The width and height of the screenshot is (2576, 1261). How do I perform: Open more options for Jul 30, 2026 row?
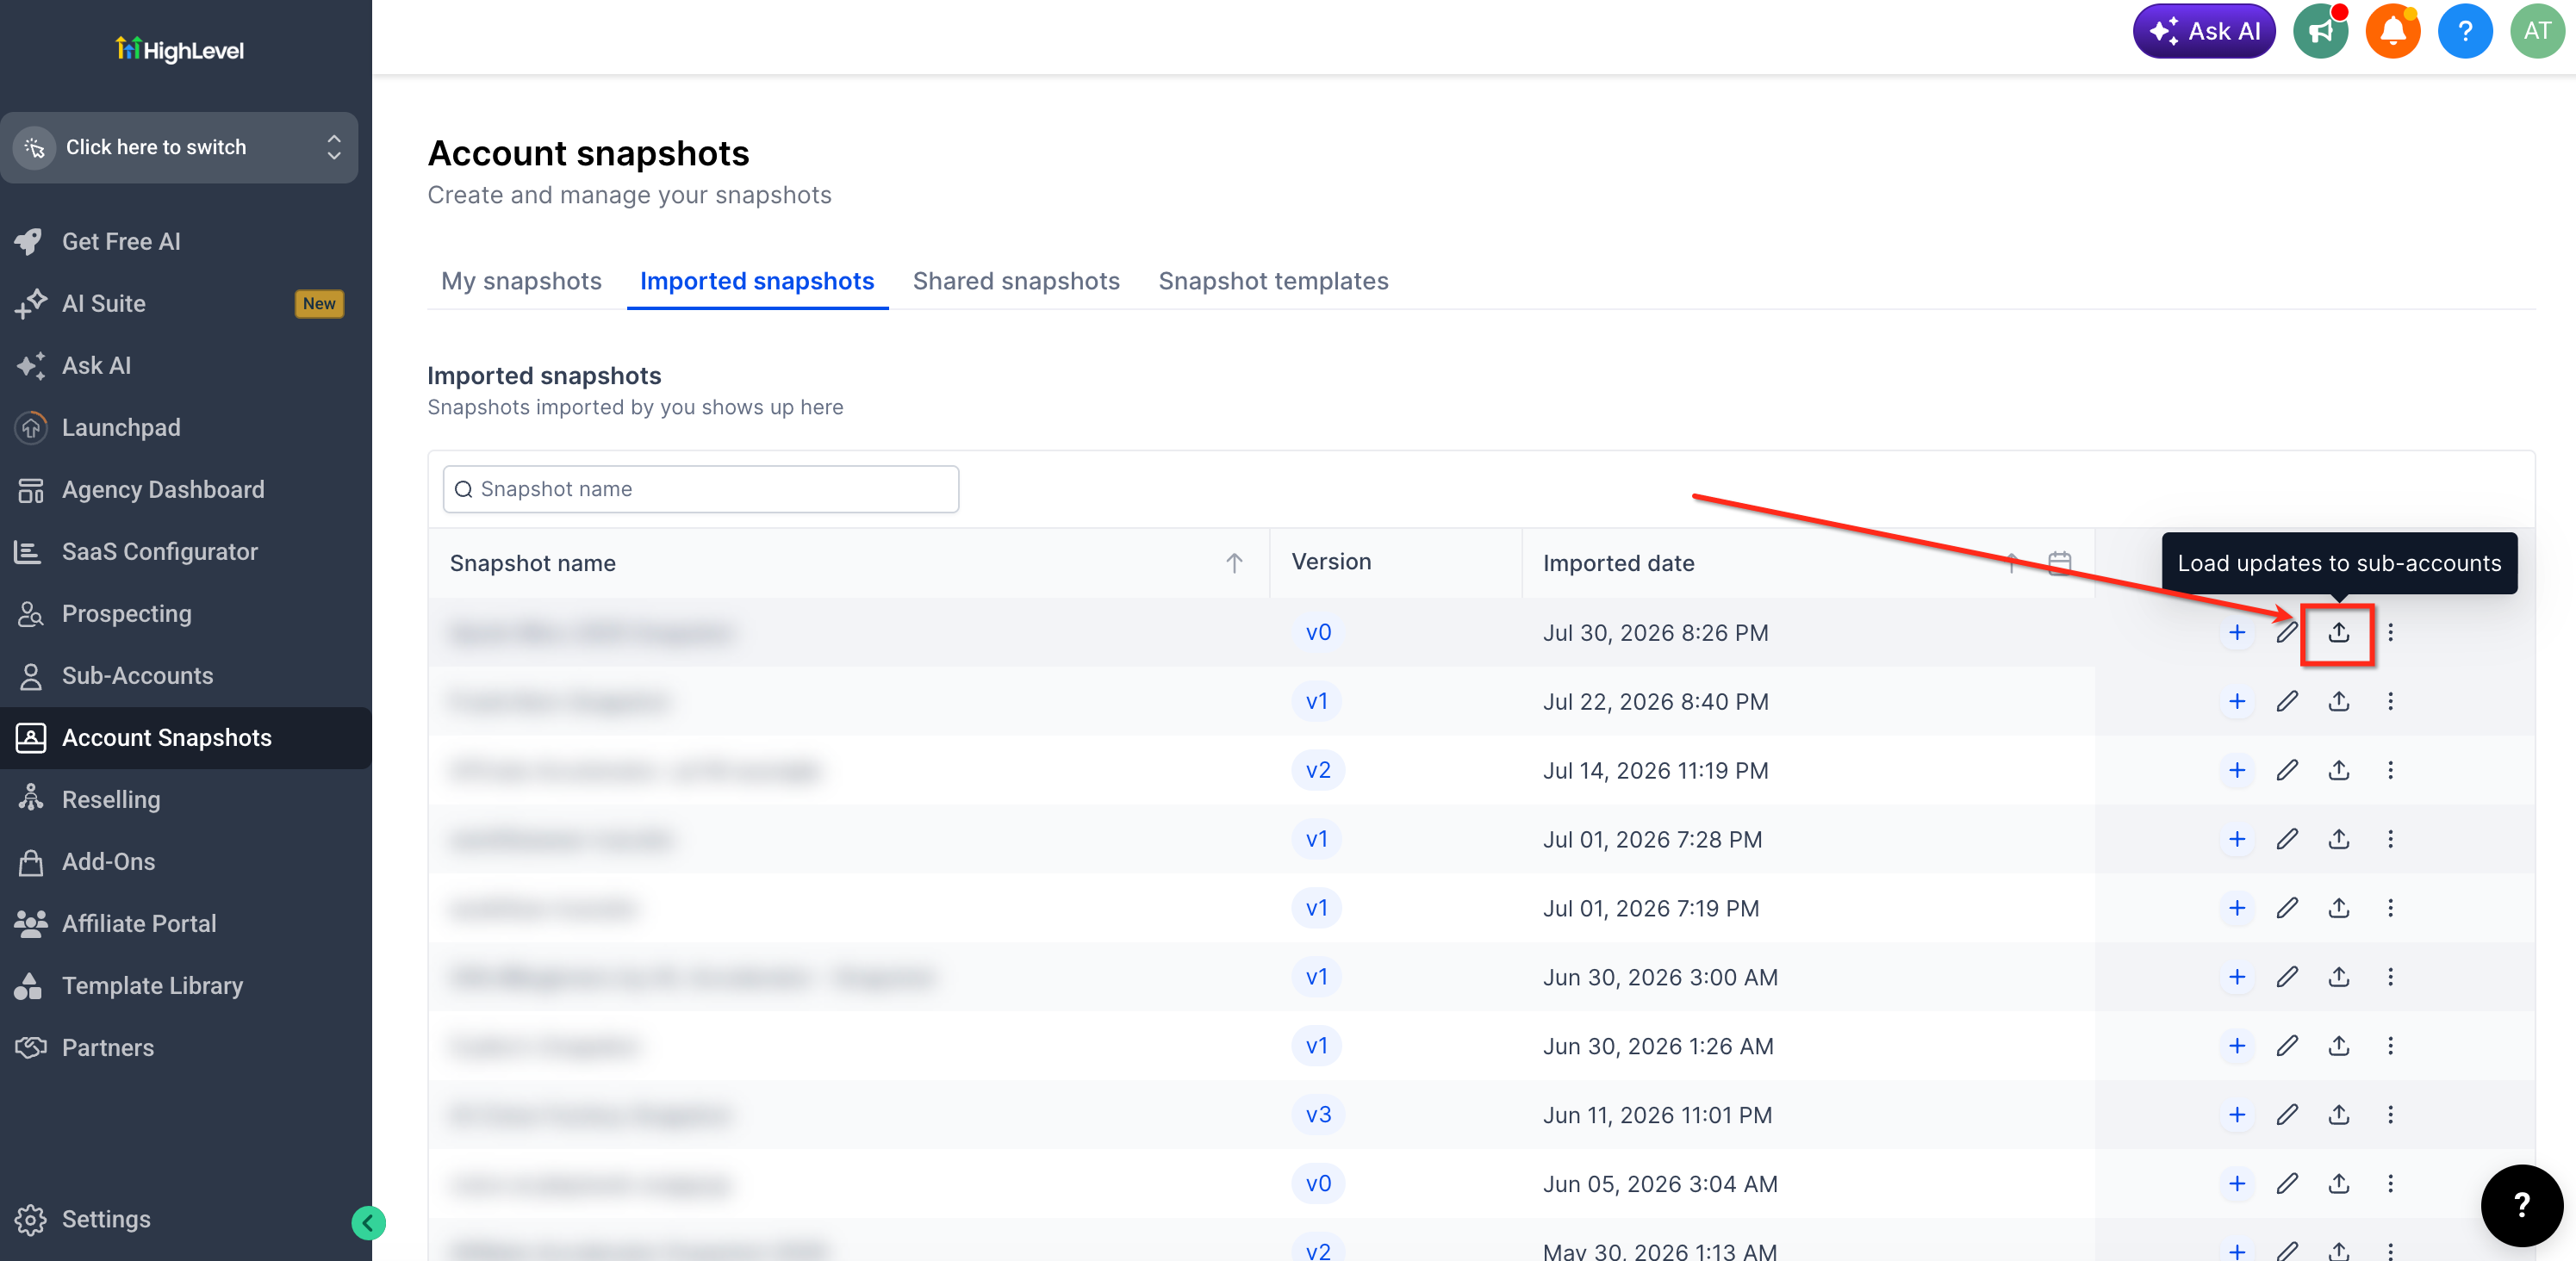pyautogui.click(x=2390, y=632)
